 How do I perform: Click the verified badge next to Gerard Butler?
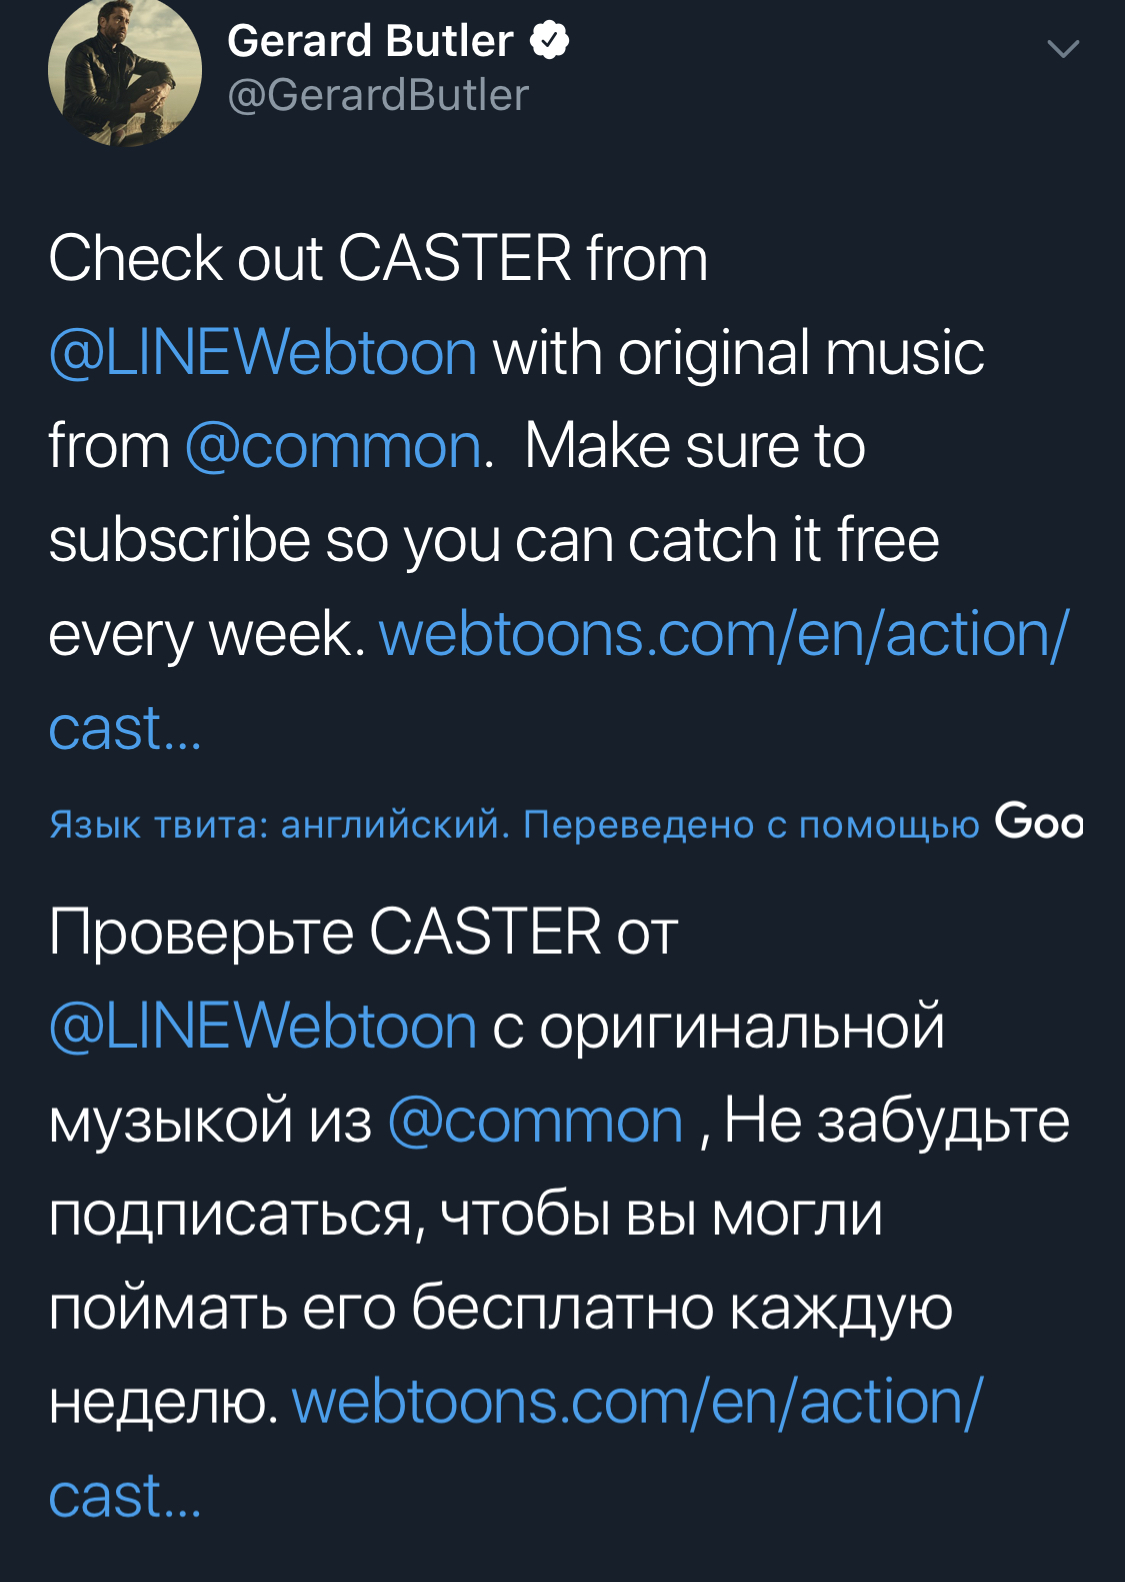pos(549,41)
